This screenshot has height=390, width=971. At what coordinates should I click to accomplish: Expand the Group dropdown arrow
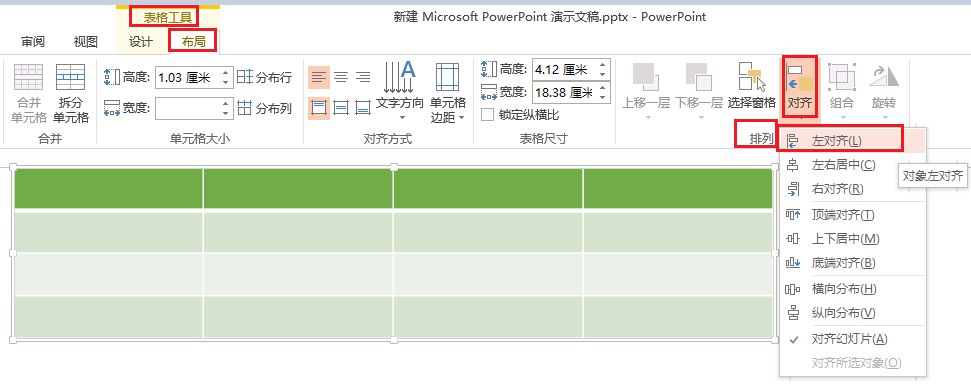(842, 117)
